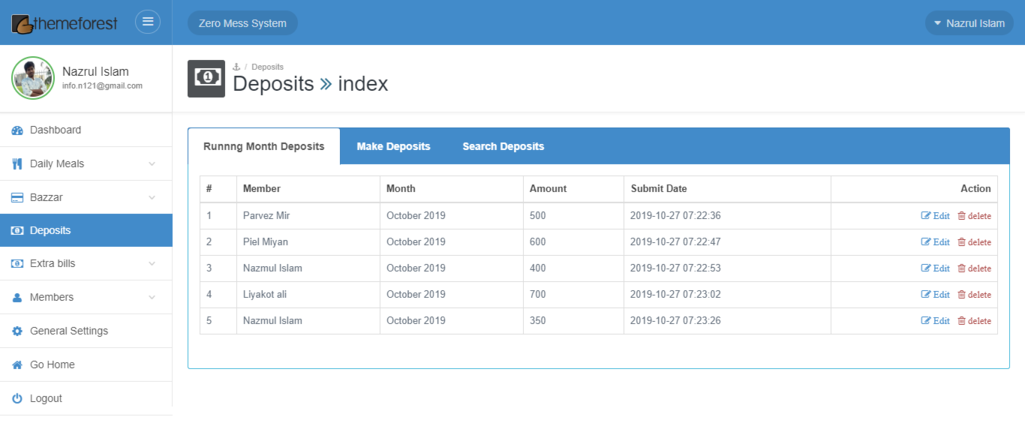1025x432 pixels.
Task: Switch to the Make Deposits tab
Action: tap(393, 146)
